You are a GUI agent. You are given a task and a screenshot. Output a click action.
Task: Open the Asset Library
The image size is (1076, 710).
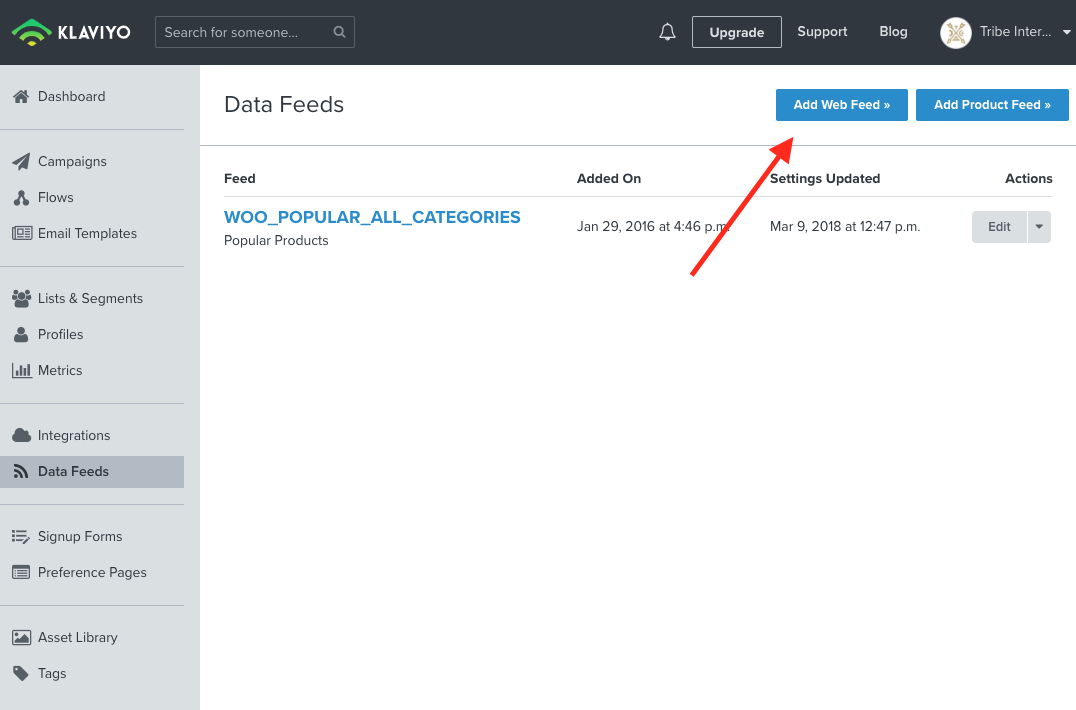click(78, 637)
